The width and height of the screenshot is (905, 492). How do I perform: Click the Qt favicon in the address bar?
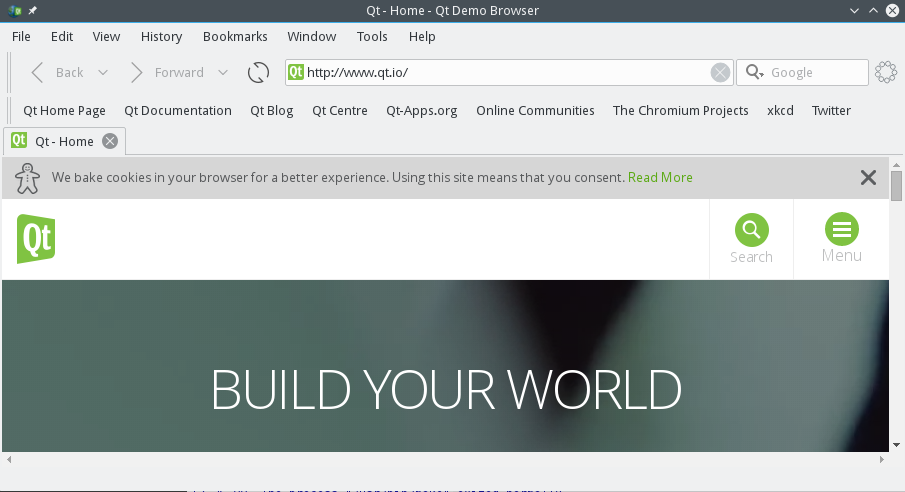[x=296, y=72]
